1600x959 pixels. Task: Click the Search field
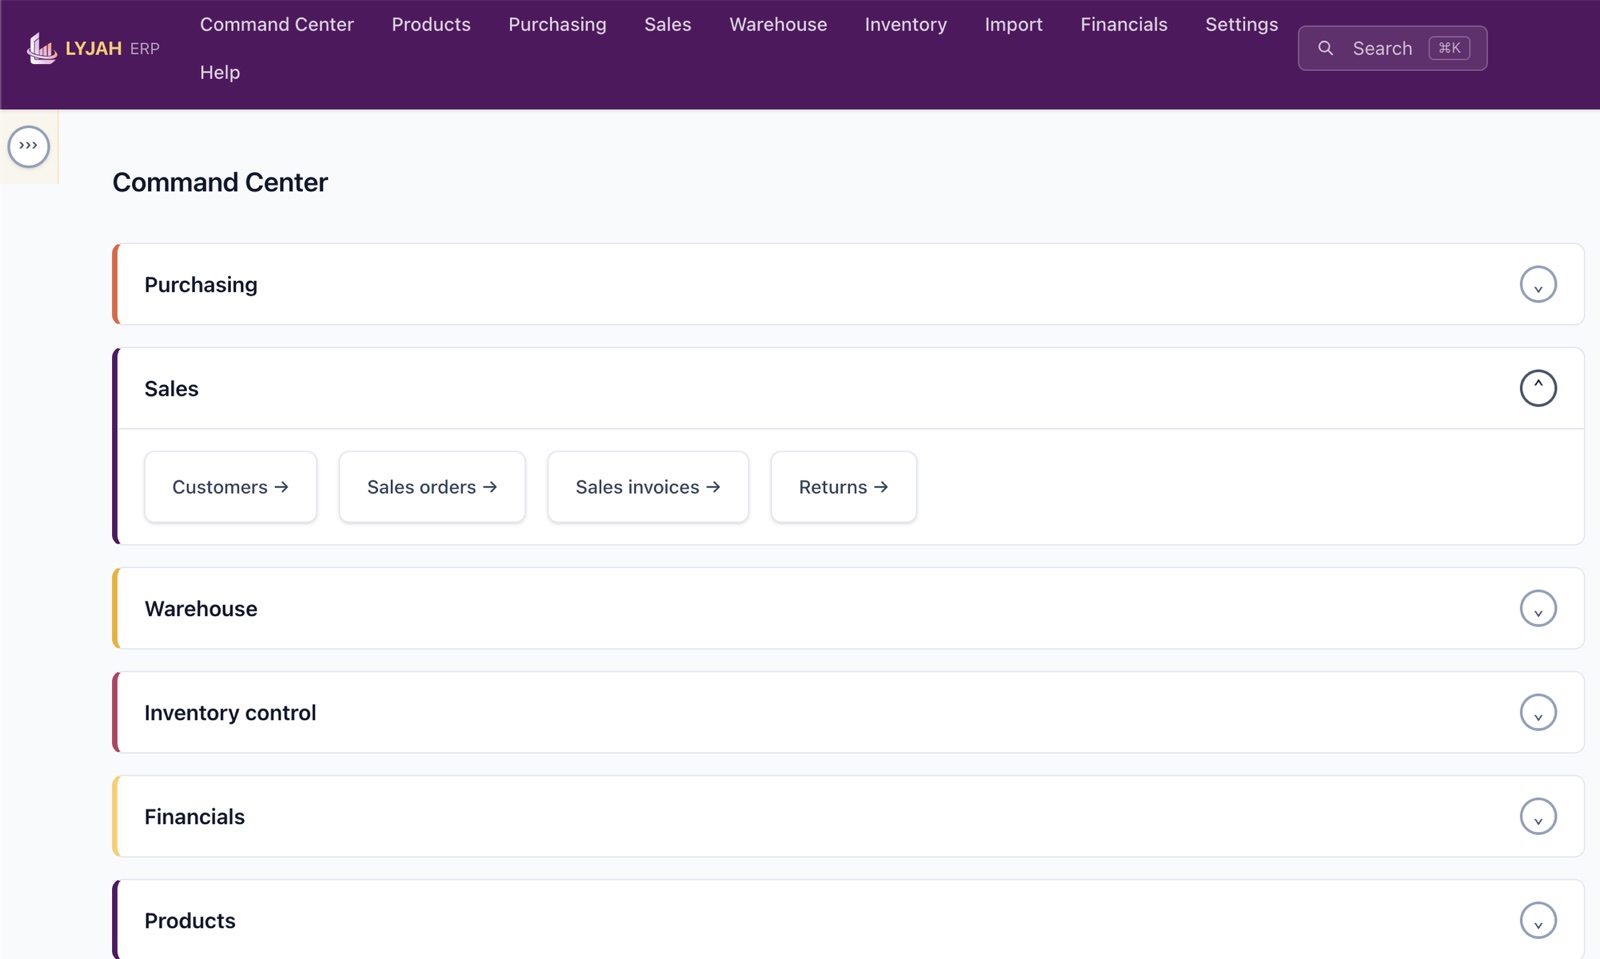[1392, 48]
